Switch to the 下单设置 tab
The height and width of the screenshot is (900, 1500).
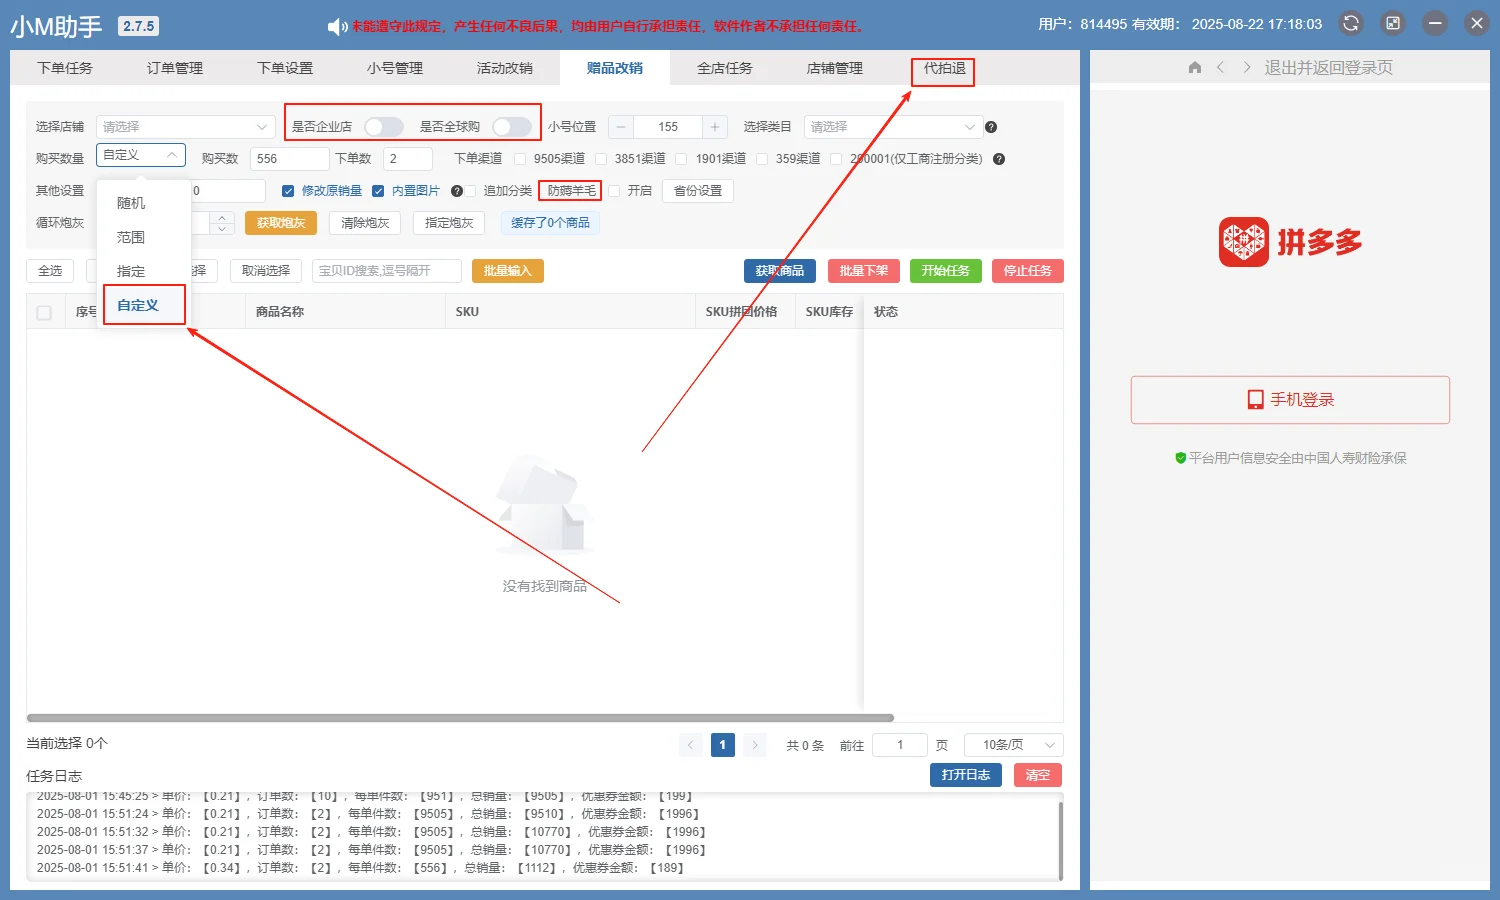285,68
